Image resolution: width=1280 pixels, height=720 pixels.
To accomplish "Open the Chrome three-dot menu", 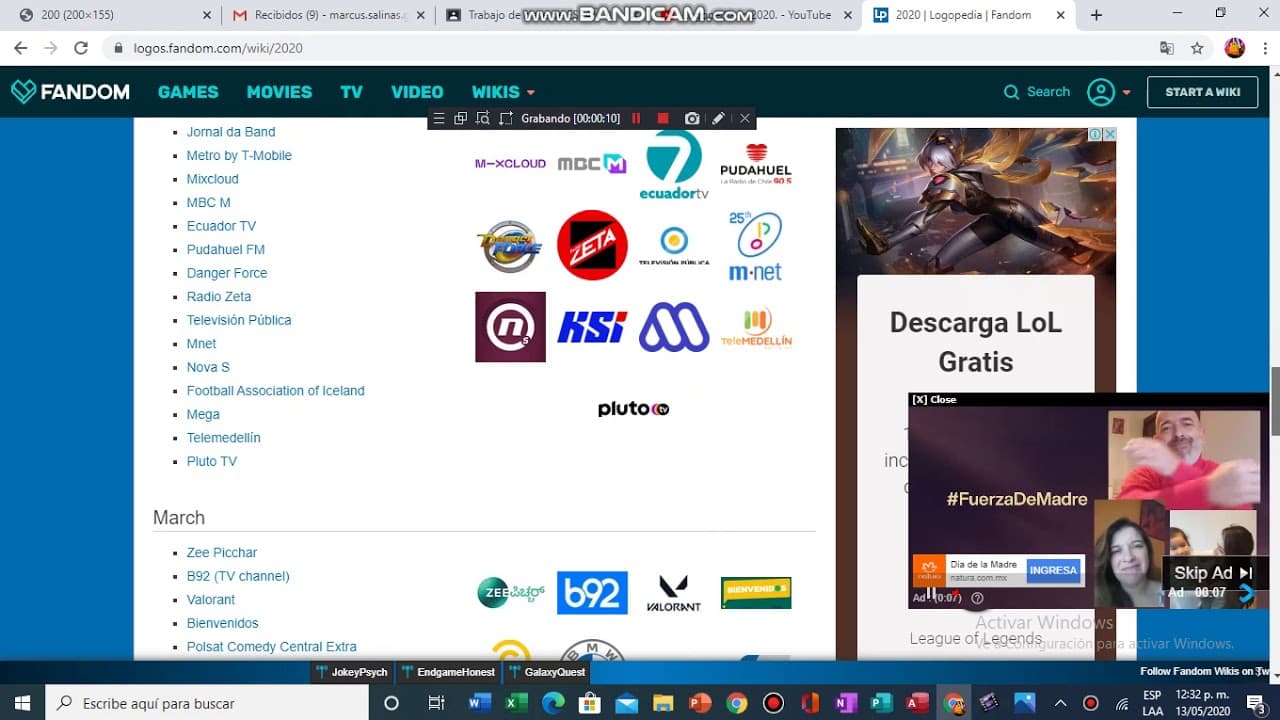I will coord(1264,48).
